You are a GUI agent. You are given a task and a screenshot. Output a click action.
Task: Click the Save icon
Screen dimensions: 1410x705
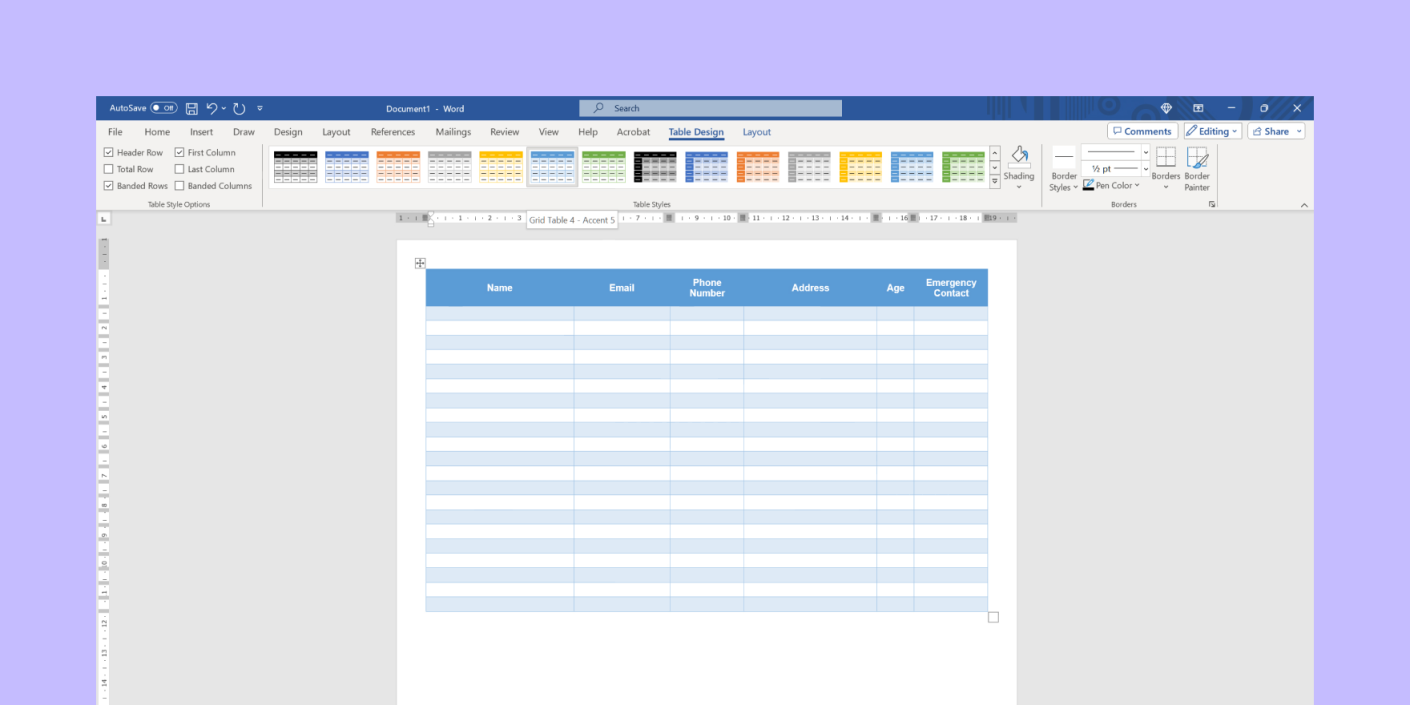[x=190, y=108]
